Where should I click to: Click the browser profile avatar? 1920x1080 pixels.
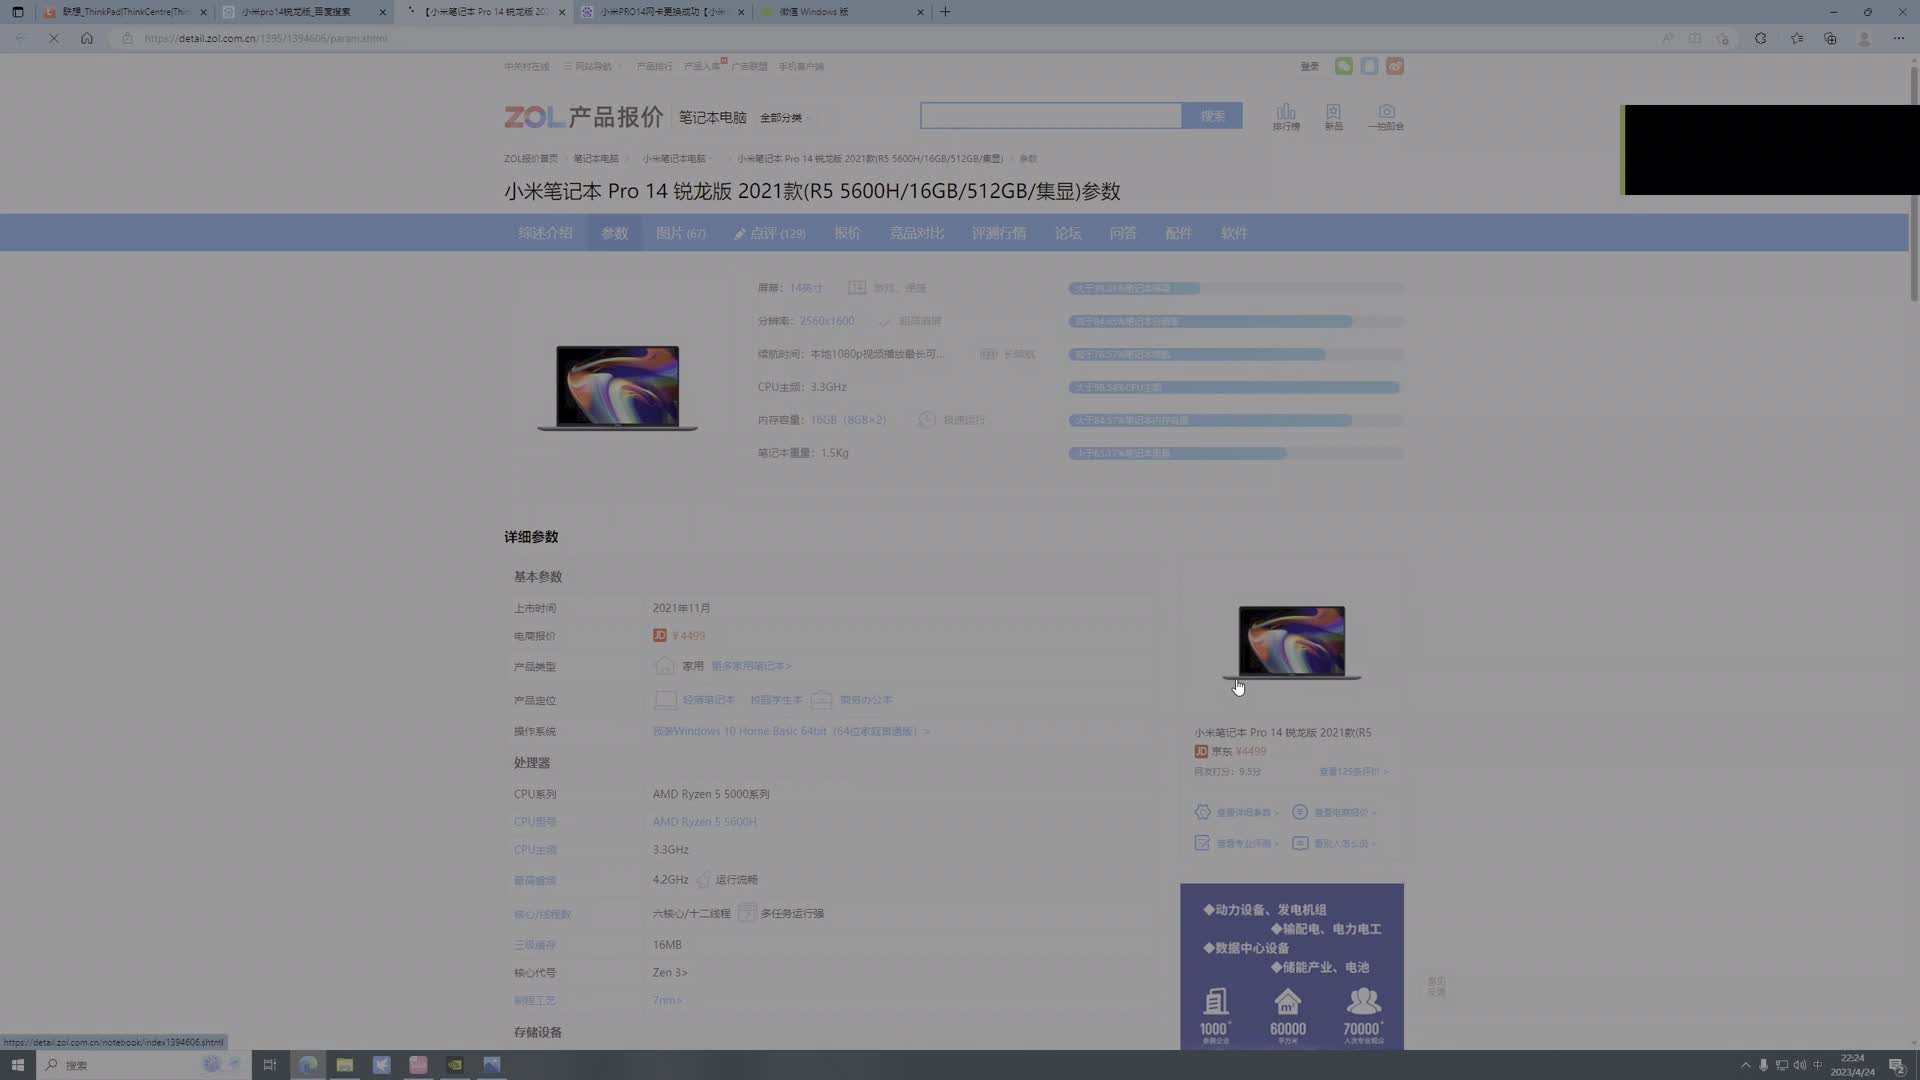coord(1864,38)
